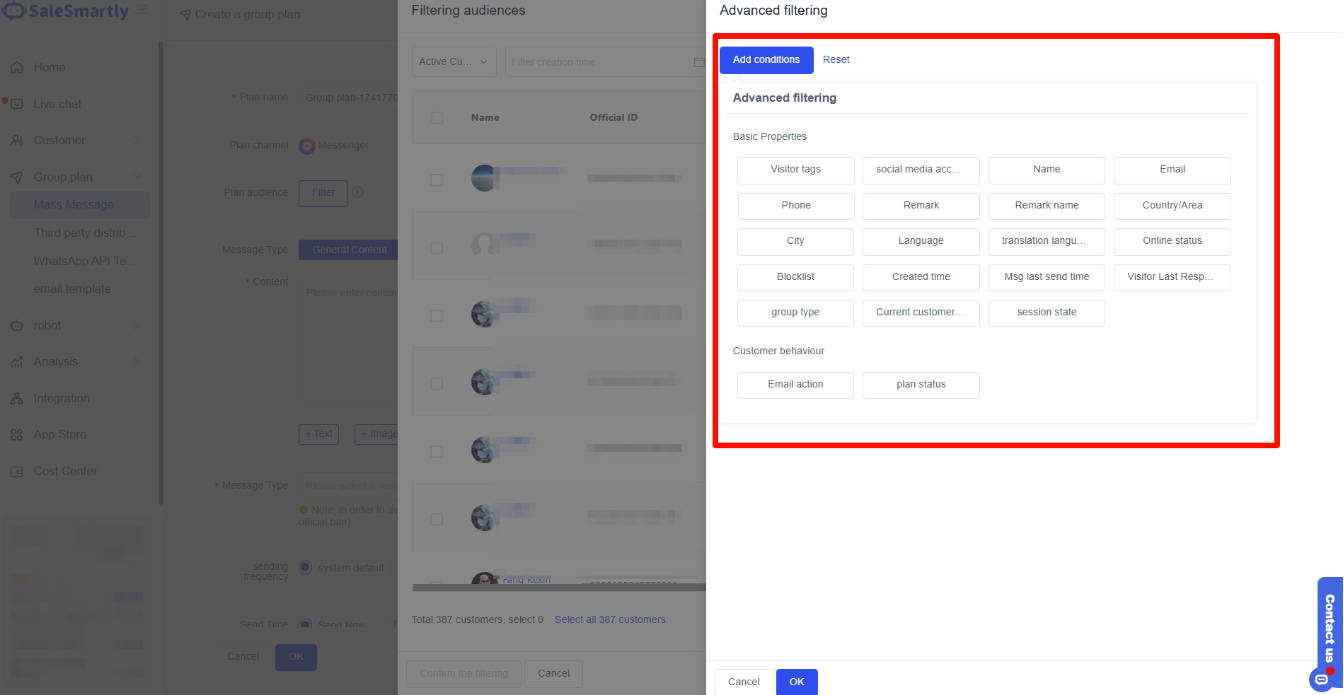1344x695 pixels.
Task: Toggle the select-all checkbox beside Name header
Action: tap(436, 118)
